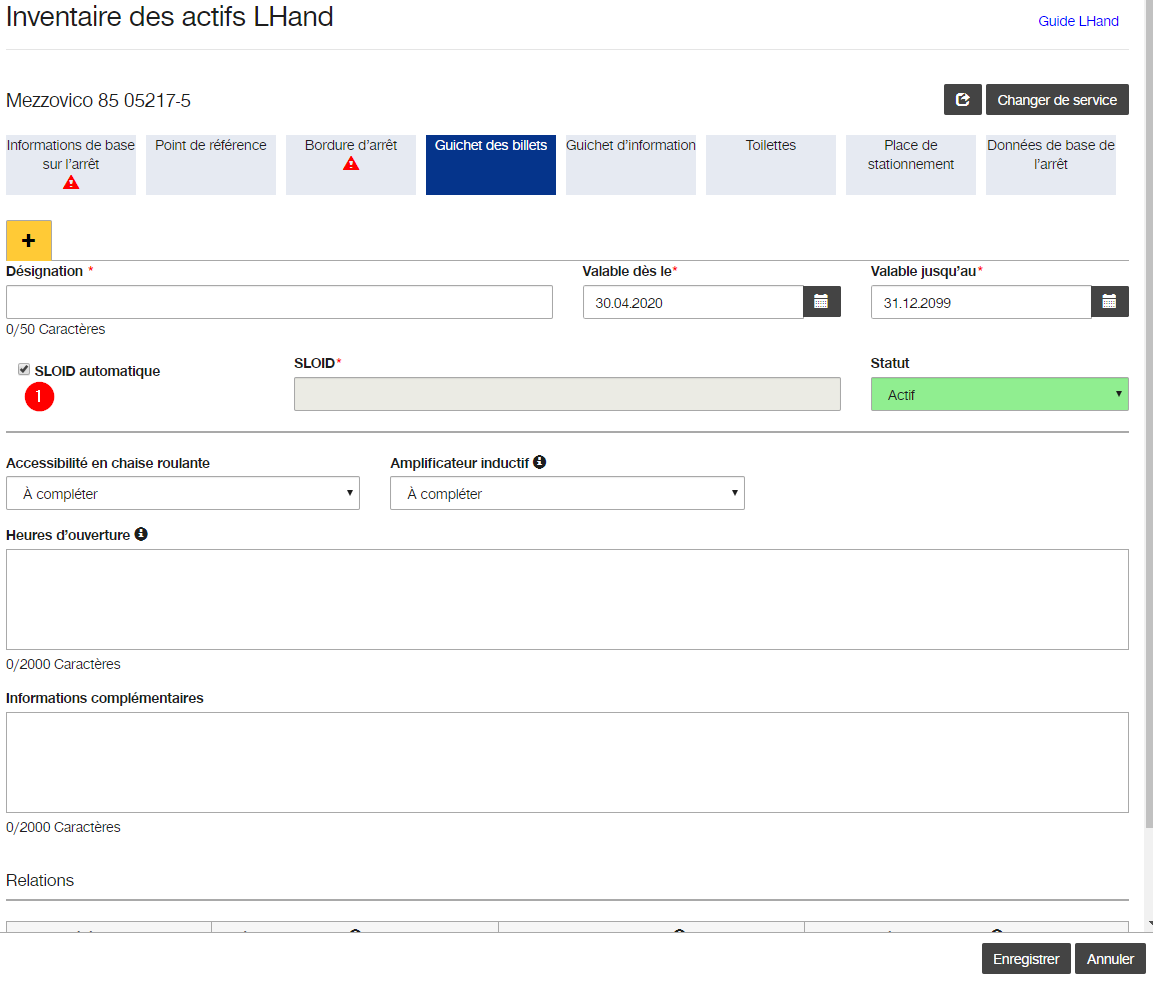This screenshot has width=1153, height=982.
Task: Uncheck SLOID automatique checkbox
Action: [24, 369]
